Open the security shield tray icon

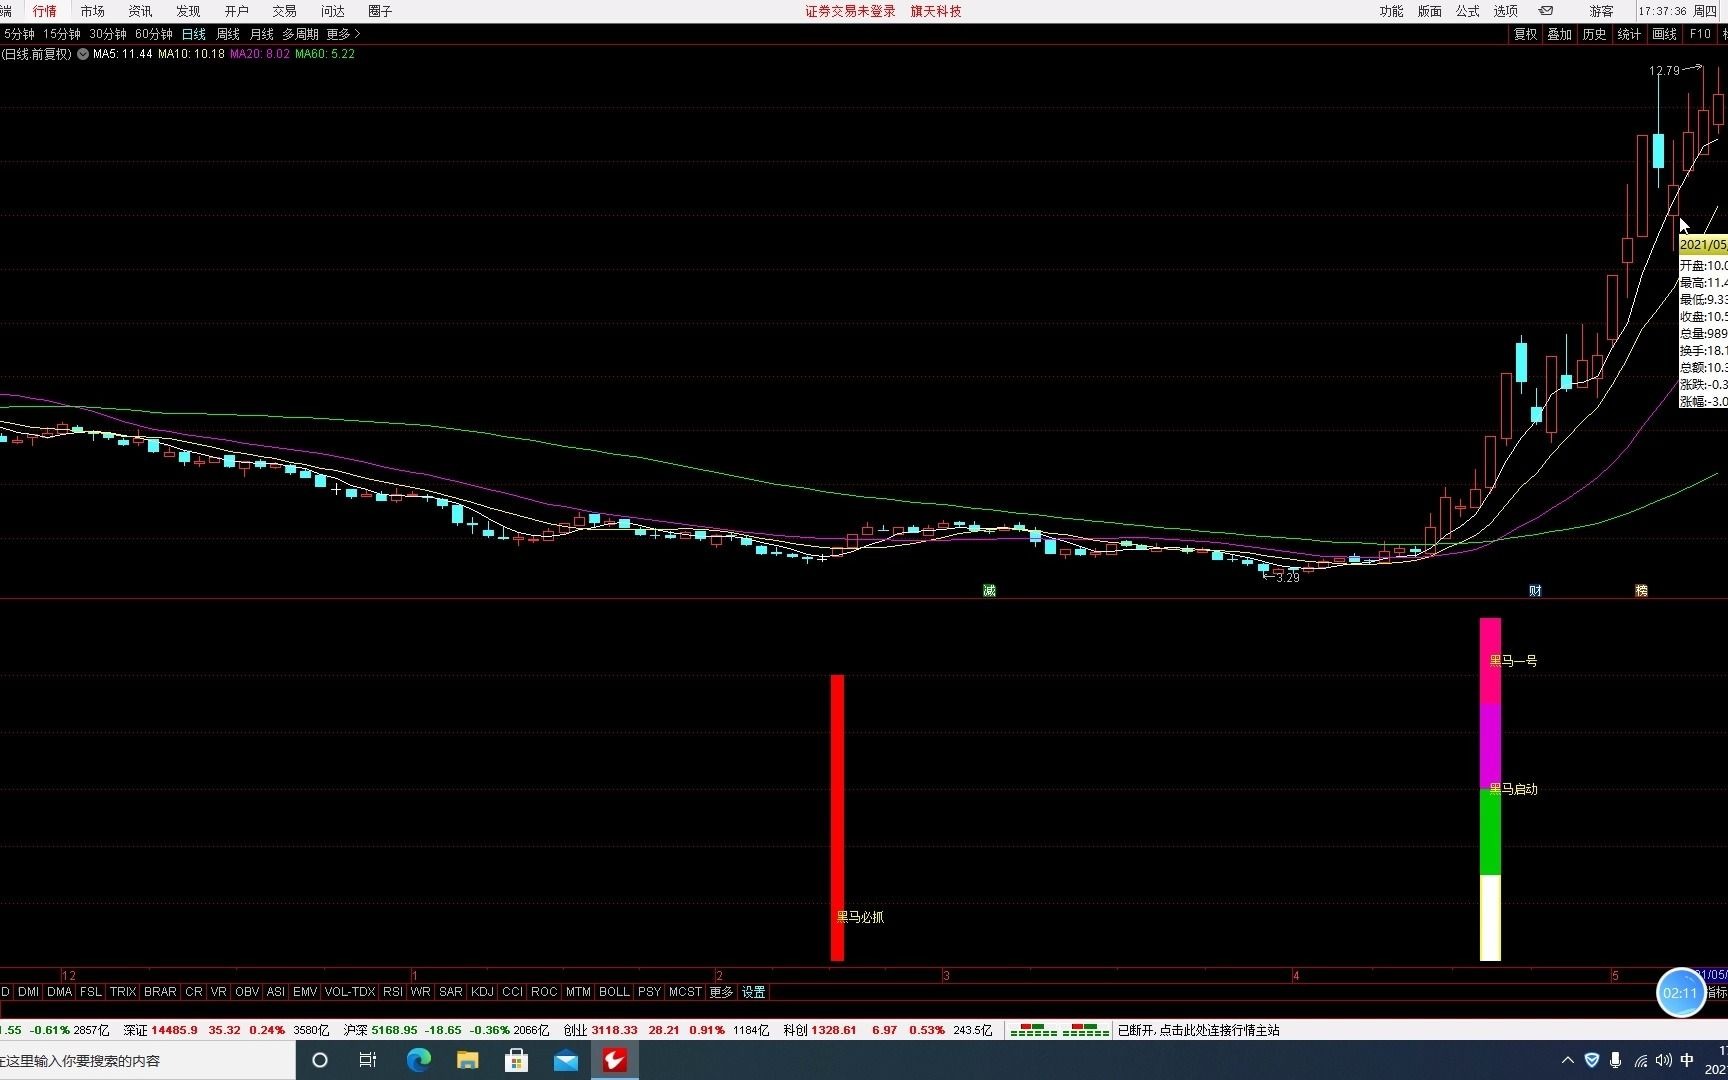[1592, 1060]
